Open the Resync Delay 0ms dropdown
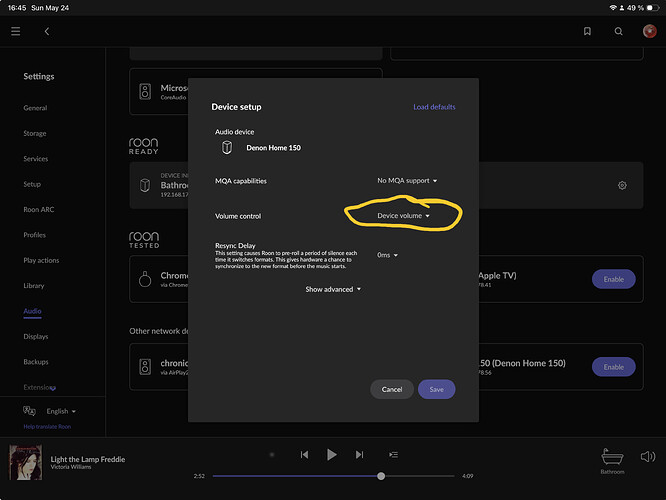Screen dimensions: 666x500 click(x=387, y=255)
